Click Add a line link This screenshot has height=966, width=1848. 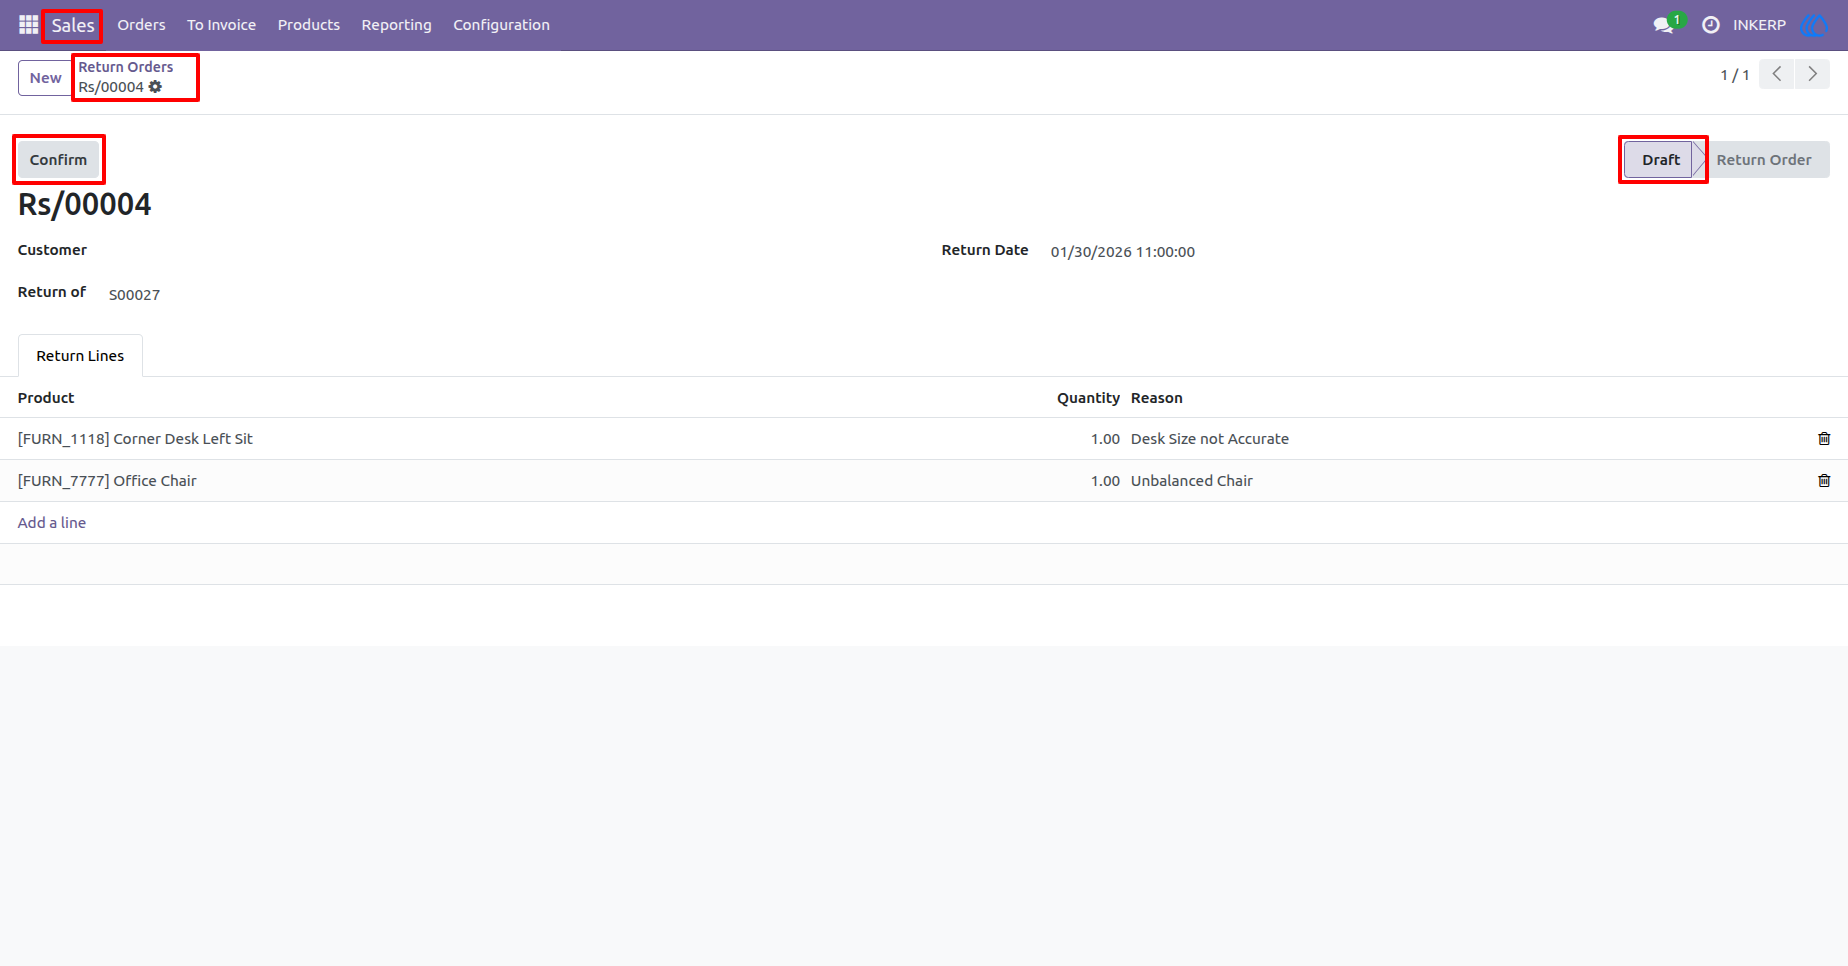(x=52, y=523)
